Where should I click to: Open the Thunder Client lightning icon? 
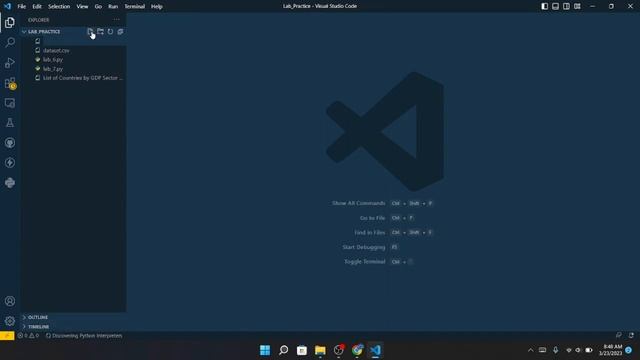click(10, 163)
